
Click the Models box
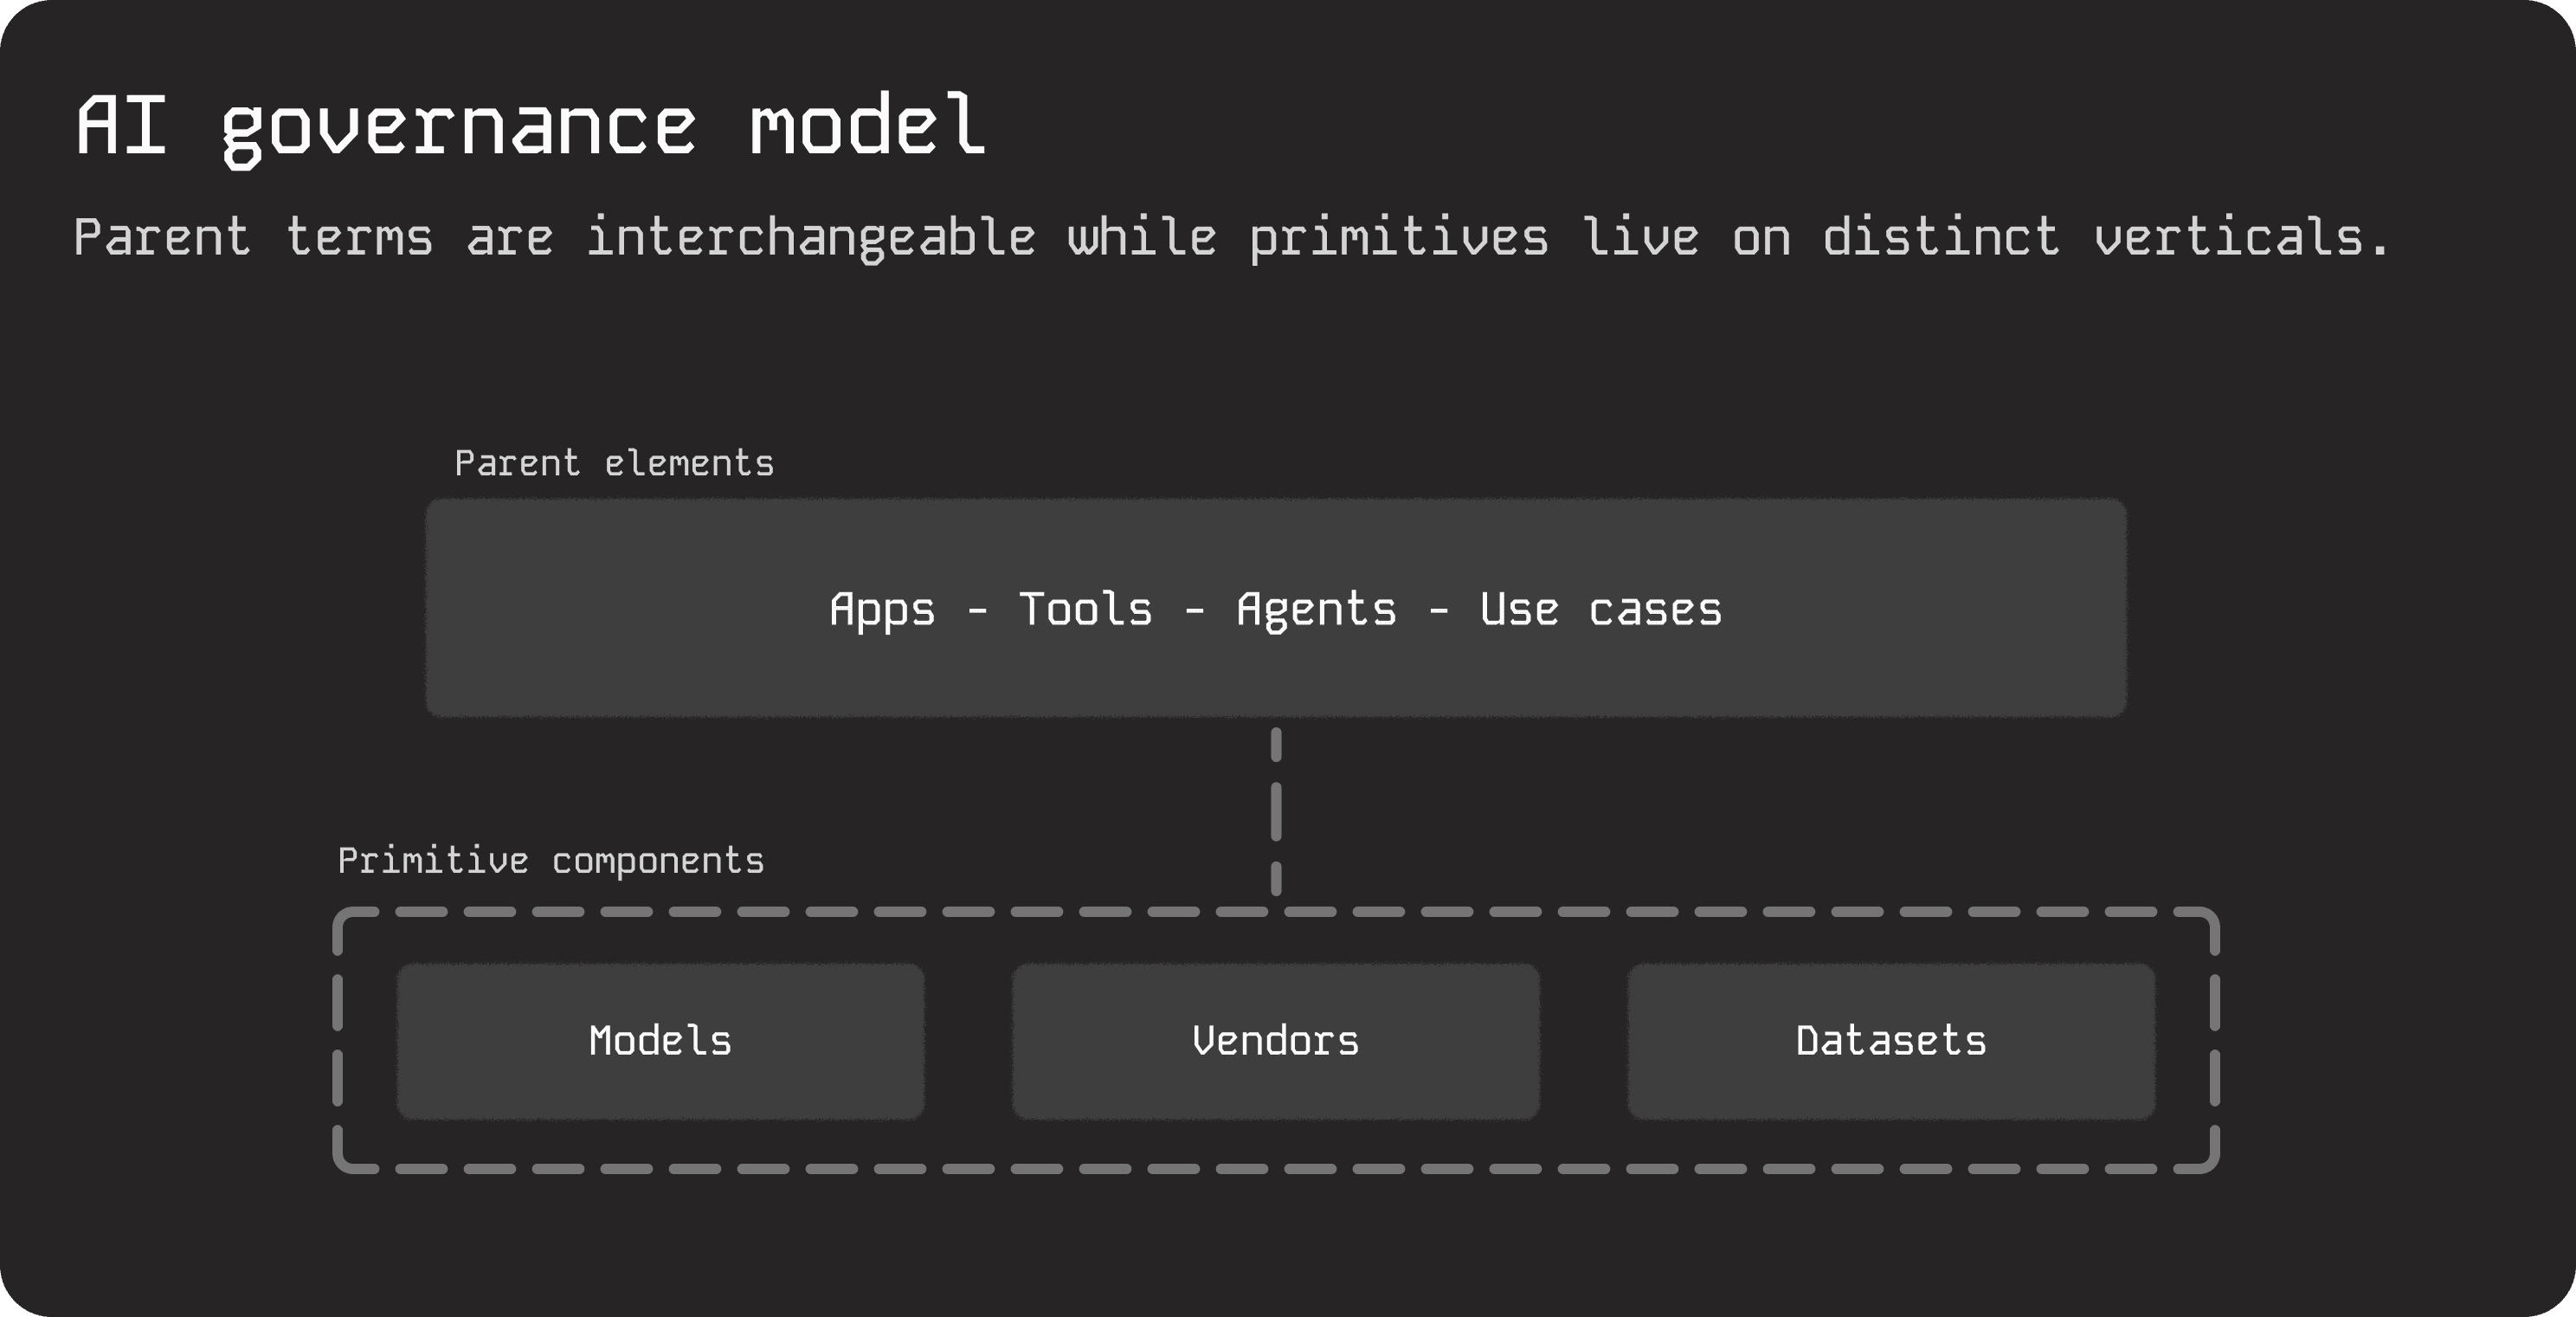point(660,1041)
